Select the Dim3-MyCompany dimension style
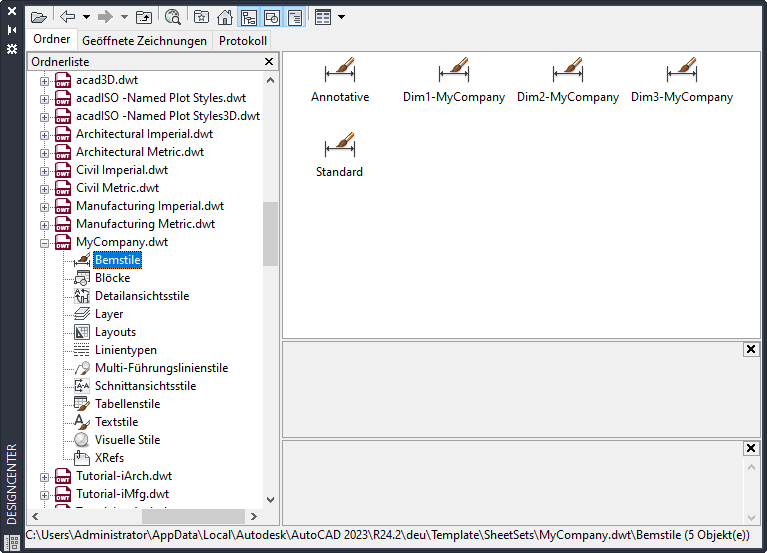 pos(682,81)
